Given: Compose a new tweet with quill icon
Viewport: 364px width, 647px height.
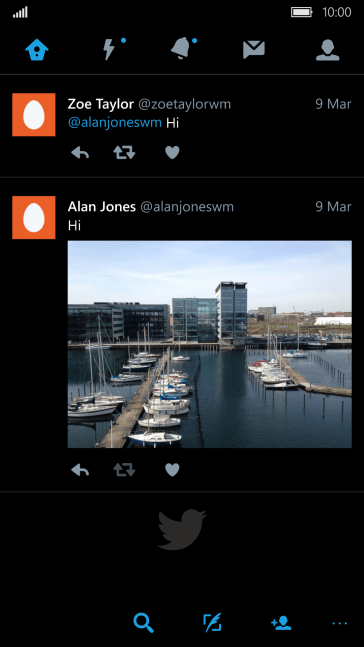Looking at the screenshot, I should coord(213,623).
